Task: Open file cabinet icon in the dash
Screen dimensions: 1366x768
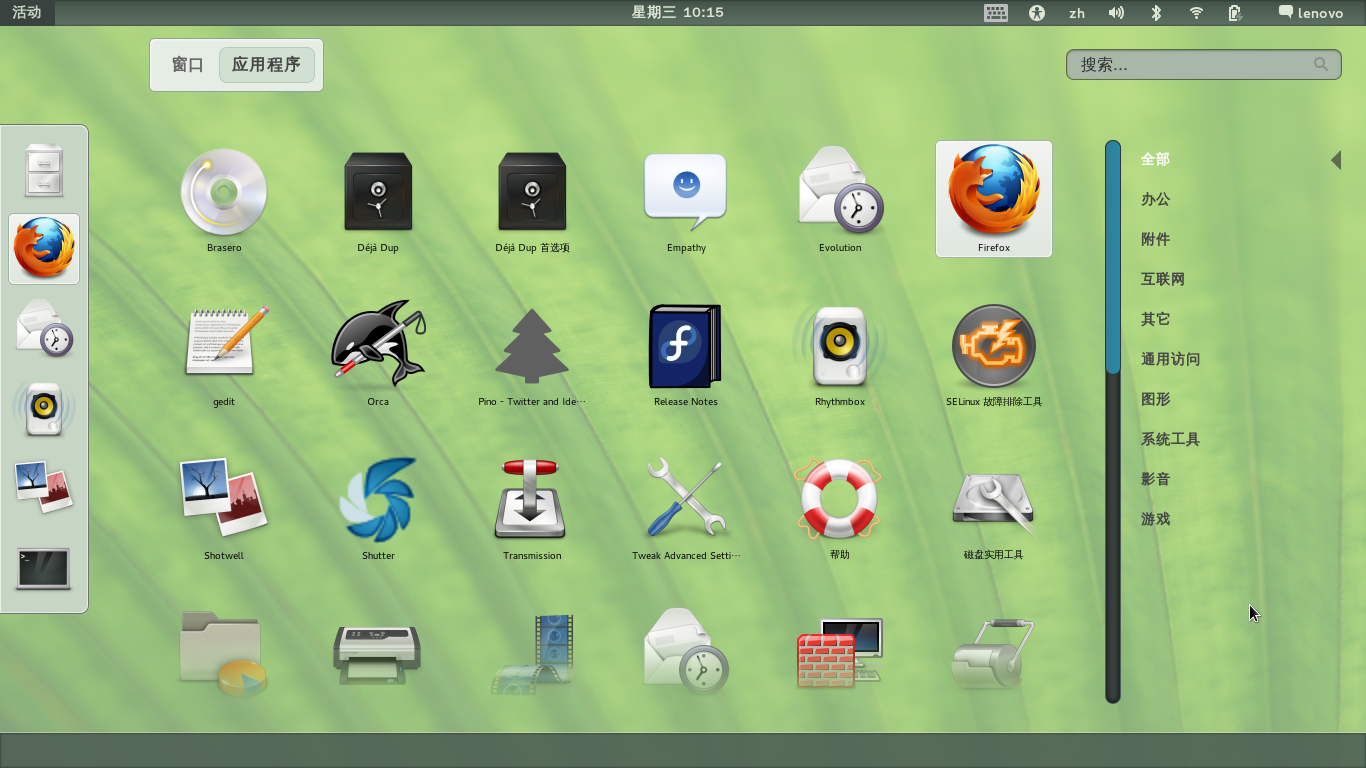Action: [x=44, y=169]
